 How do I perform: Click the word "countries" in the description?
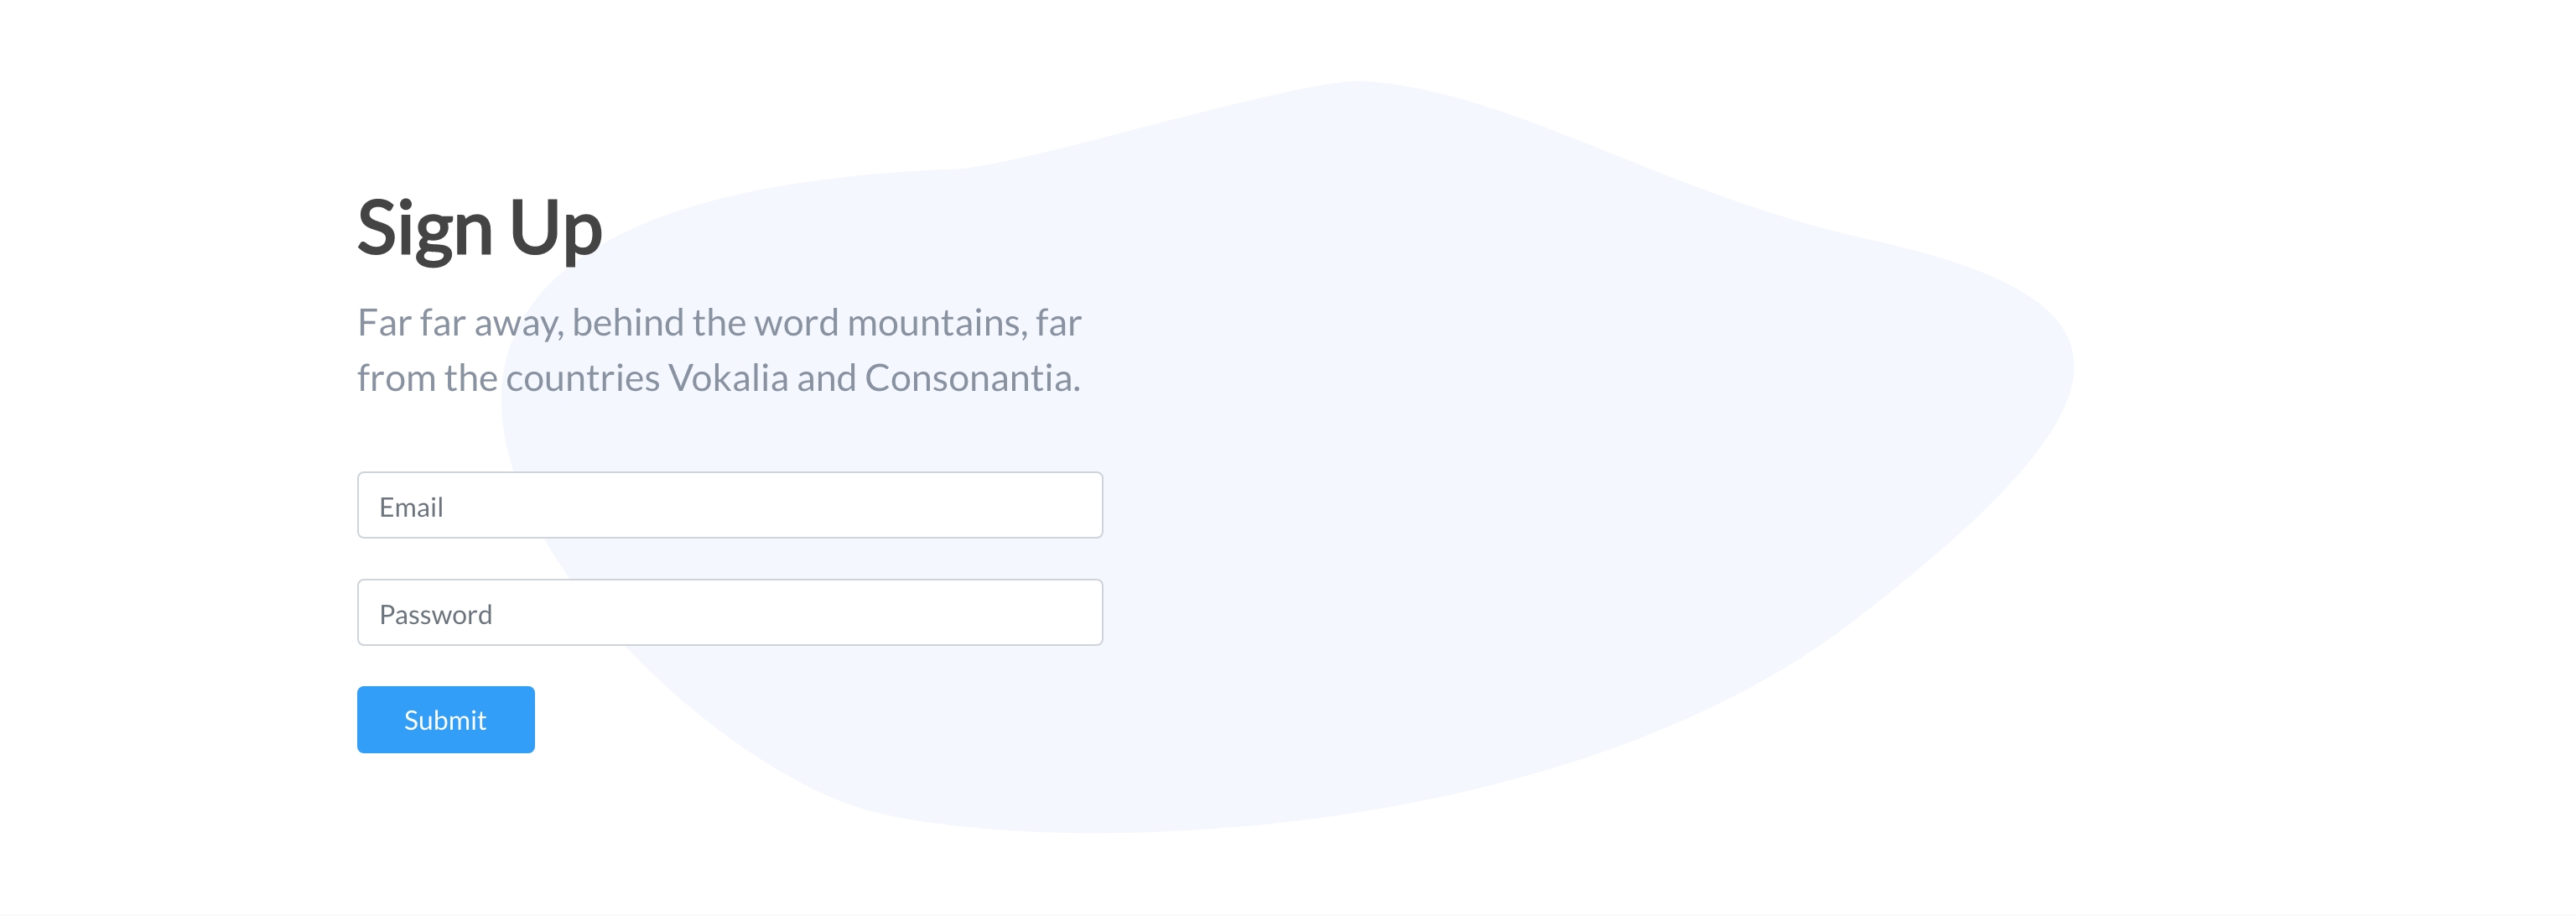pos(583,378)
